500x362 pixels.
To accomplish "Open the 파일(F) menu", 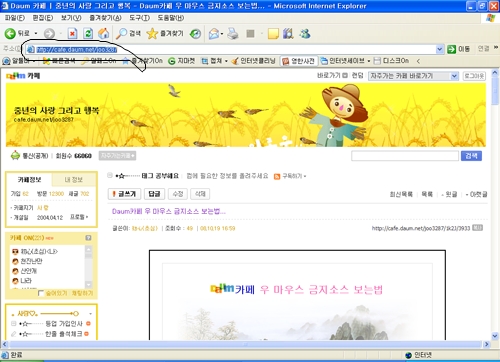I will tap(15, 18).
